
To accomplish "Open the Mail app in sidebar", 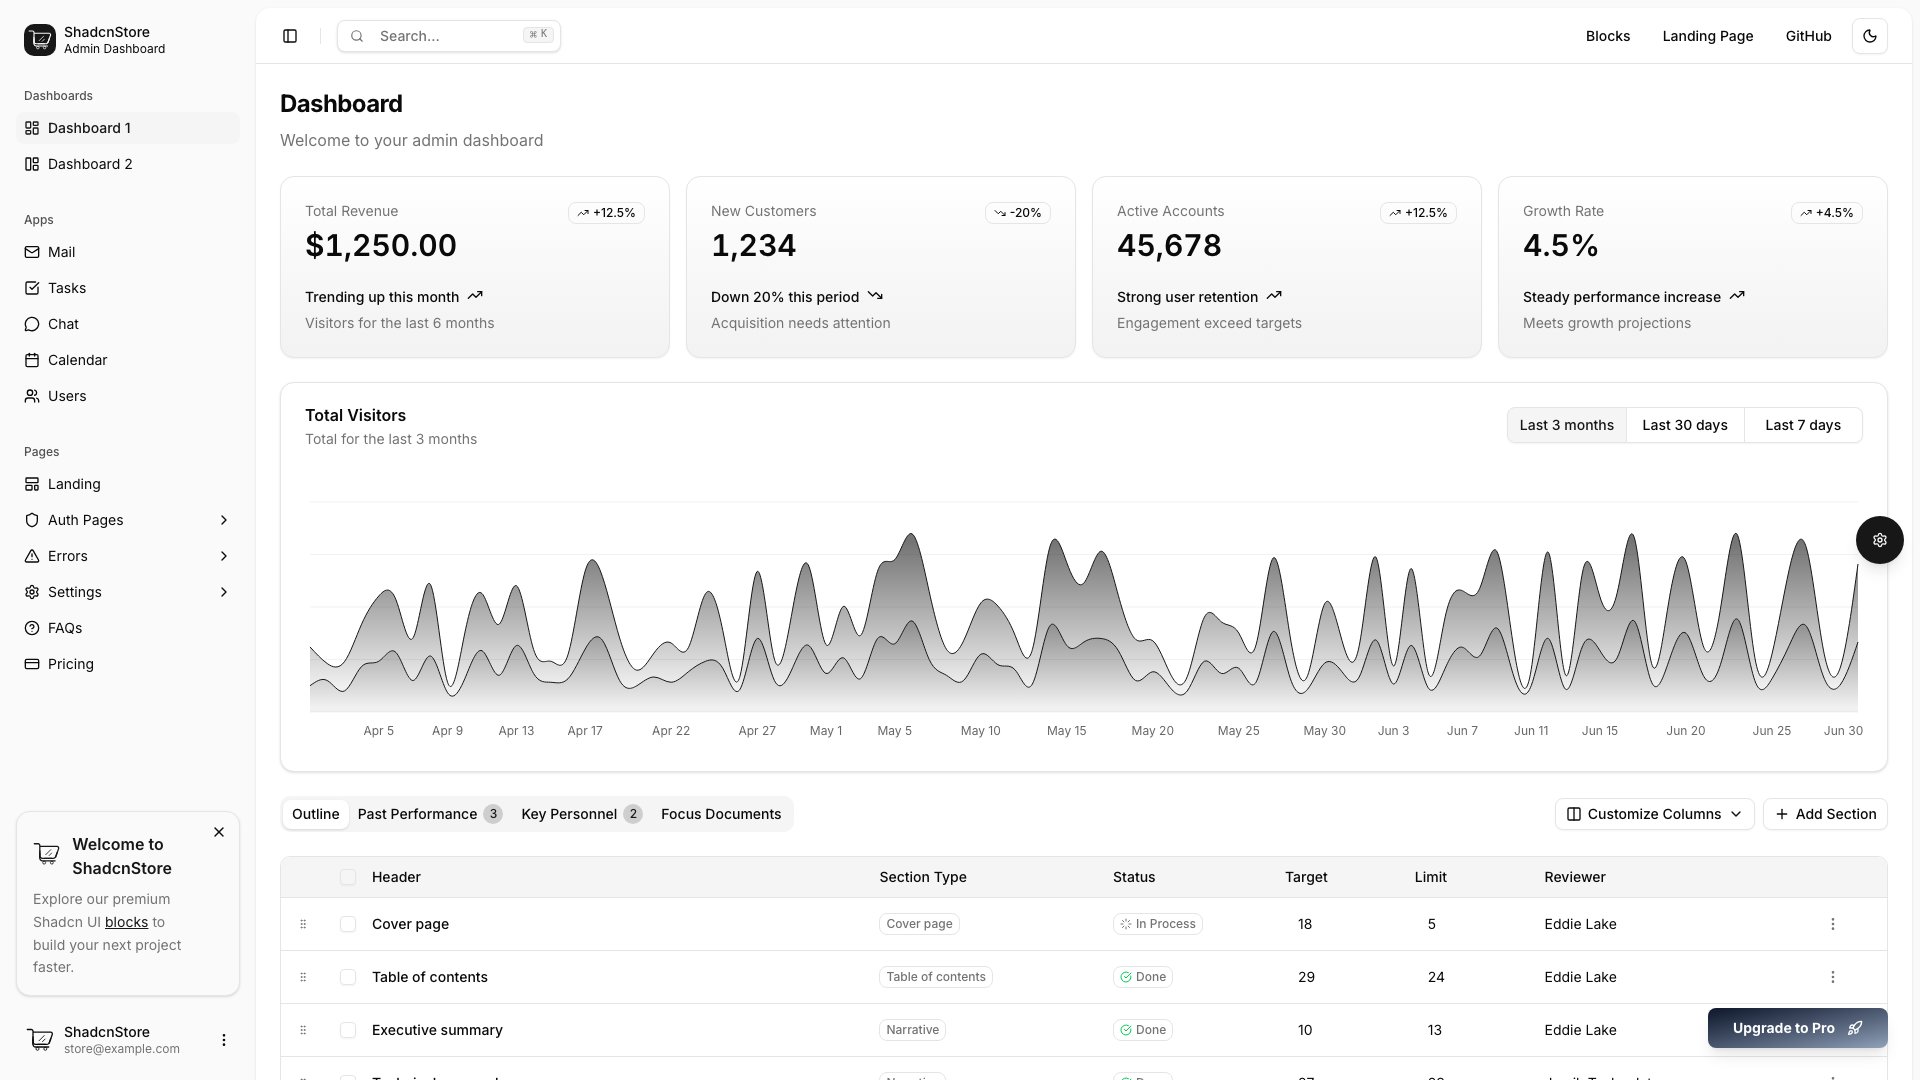I will [62, 252].
